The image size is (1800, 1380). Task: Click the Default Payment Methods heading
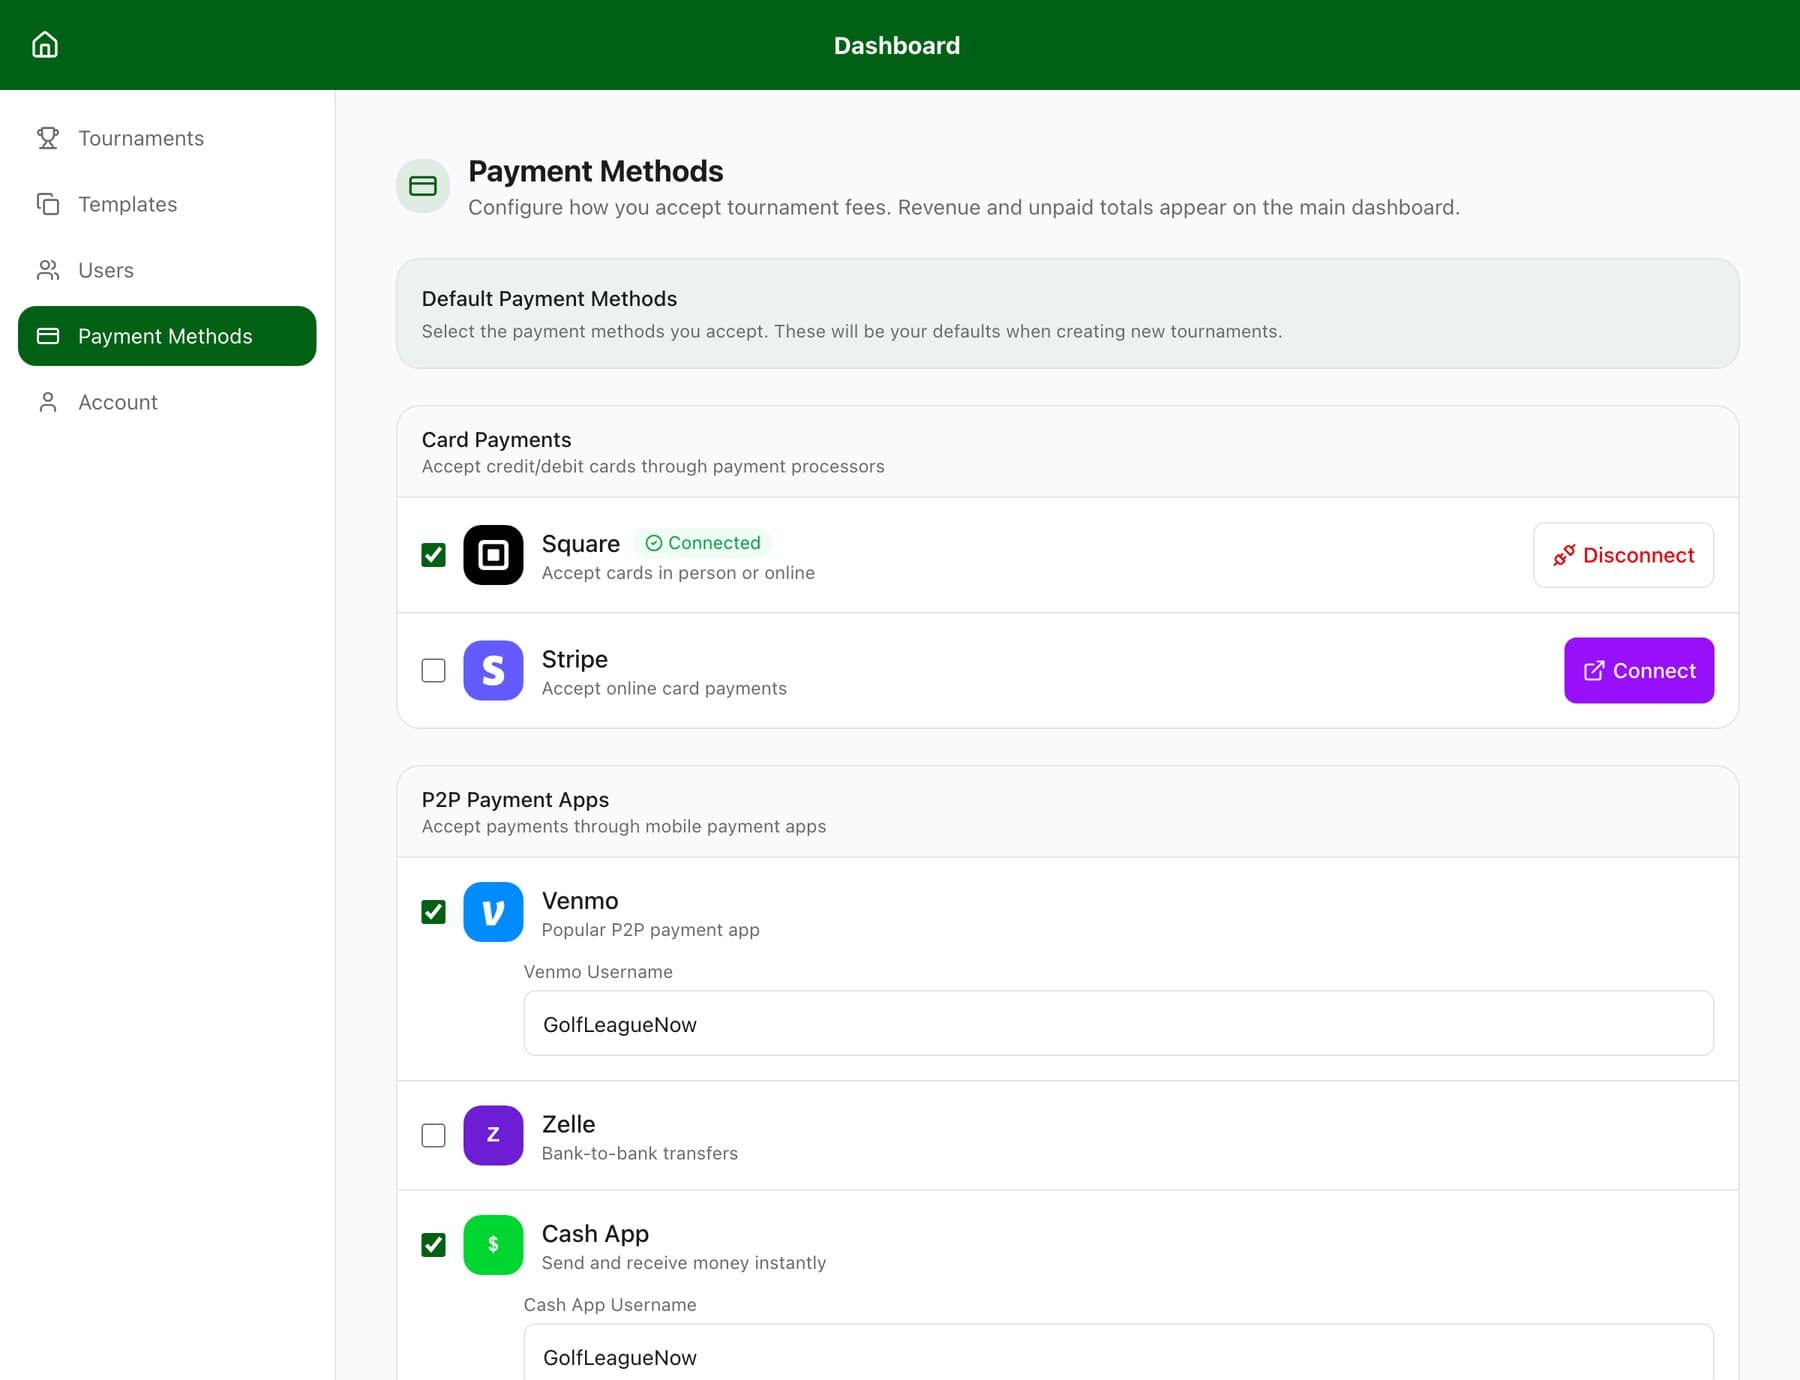(549, 299)
